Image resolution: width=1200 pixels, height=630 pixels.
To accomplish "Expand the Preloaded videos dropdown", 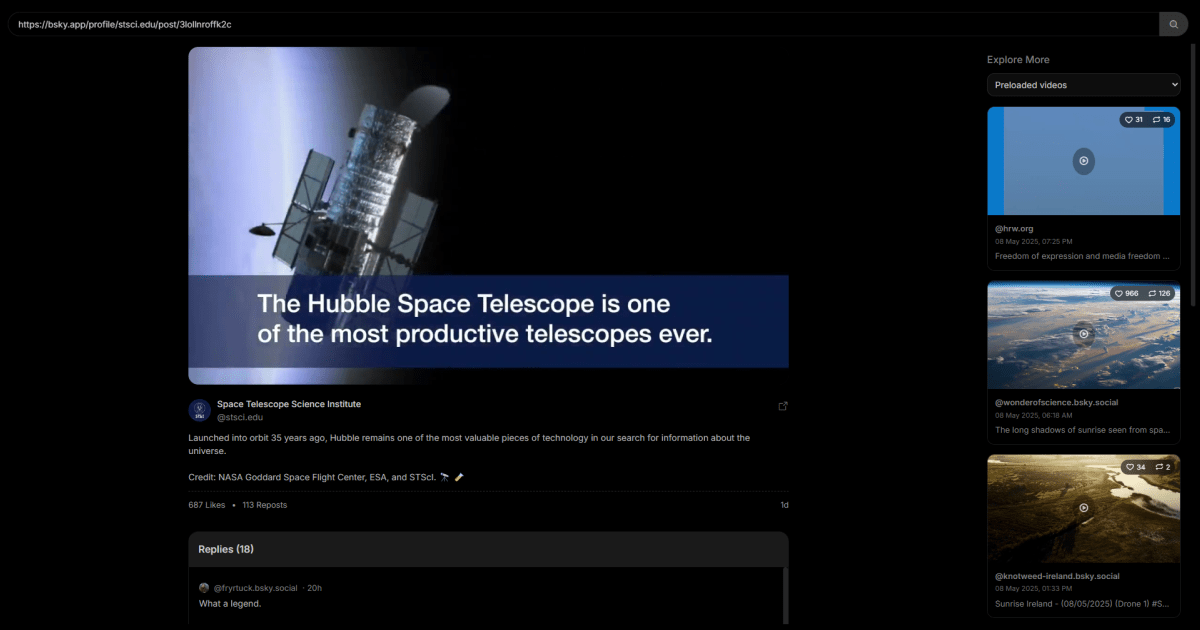I will (x=1083, y=85).
